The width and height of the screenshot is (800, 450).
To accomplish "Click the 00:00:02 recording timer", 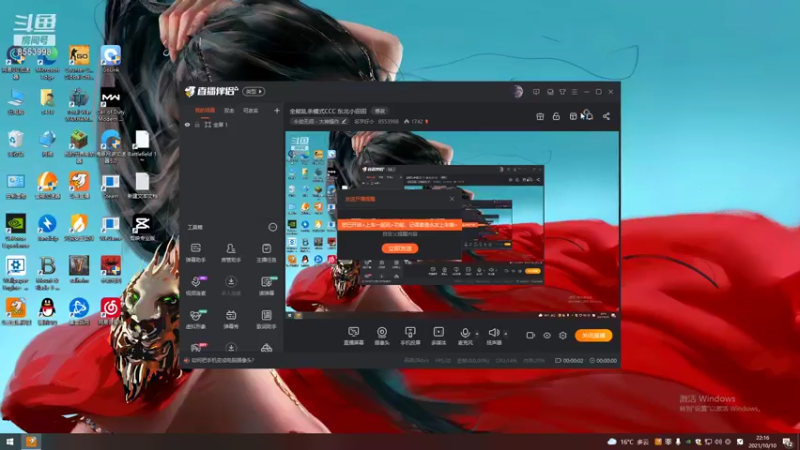I will 569,360.
